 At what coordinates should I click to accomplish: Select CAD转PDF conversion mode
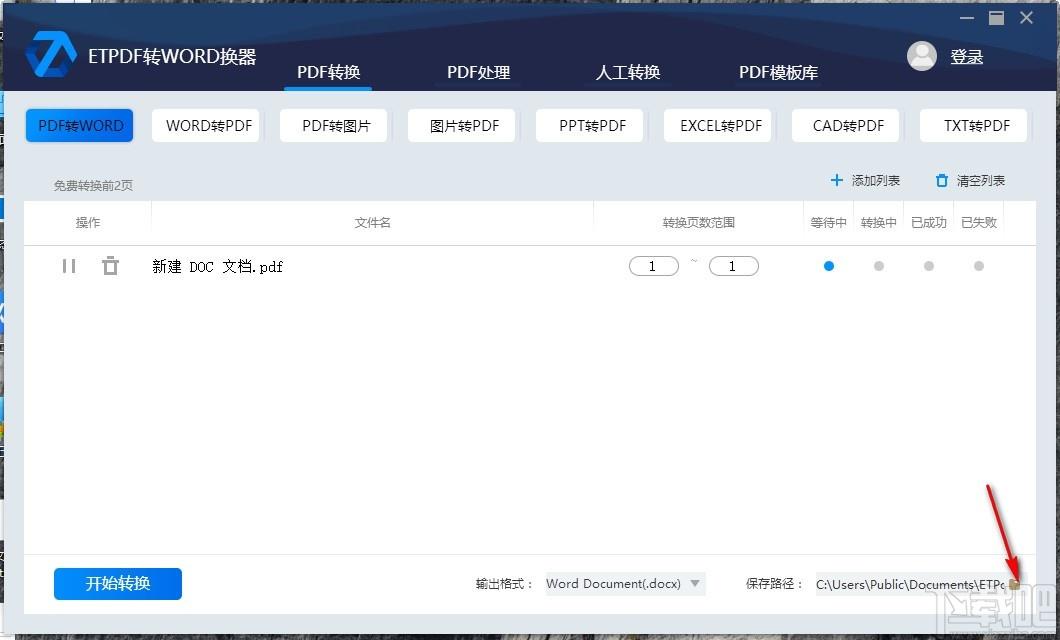coord(848,126)
